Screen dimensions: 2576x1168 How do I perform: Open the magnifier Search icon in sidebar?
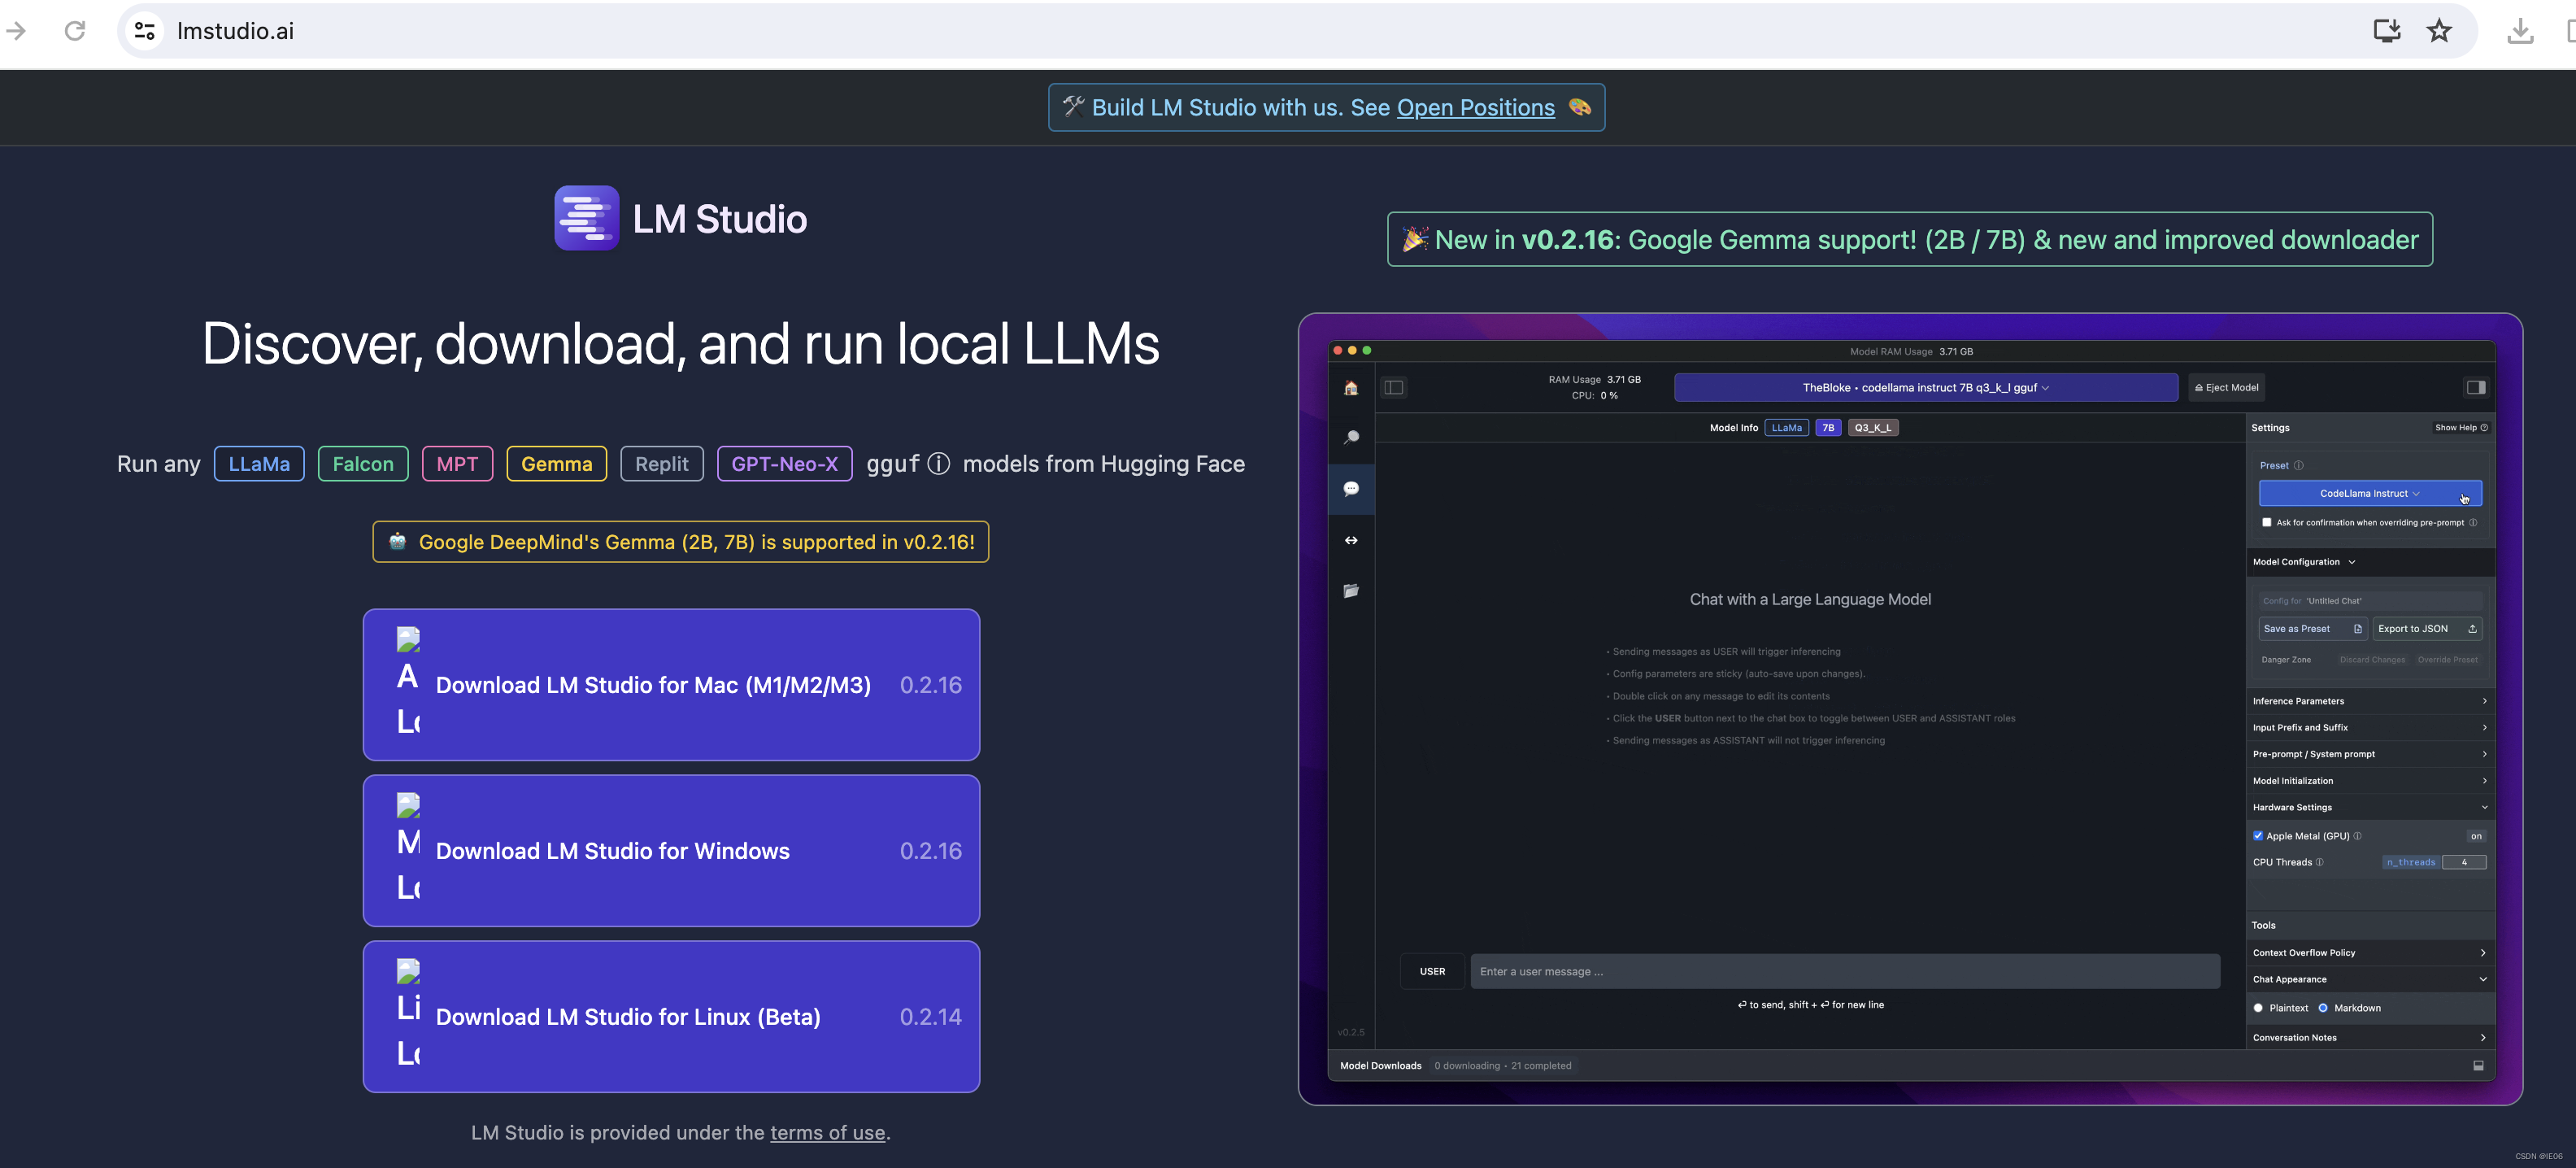click(1351, 437)
